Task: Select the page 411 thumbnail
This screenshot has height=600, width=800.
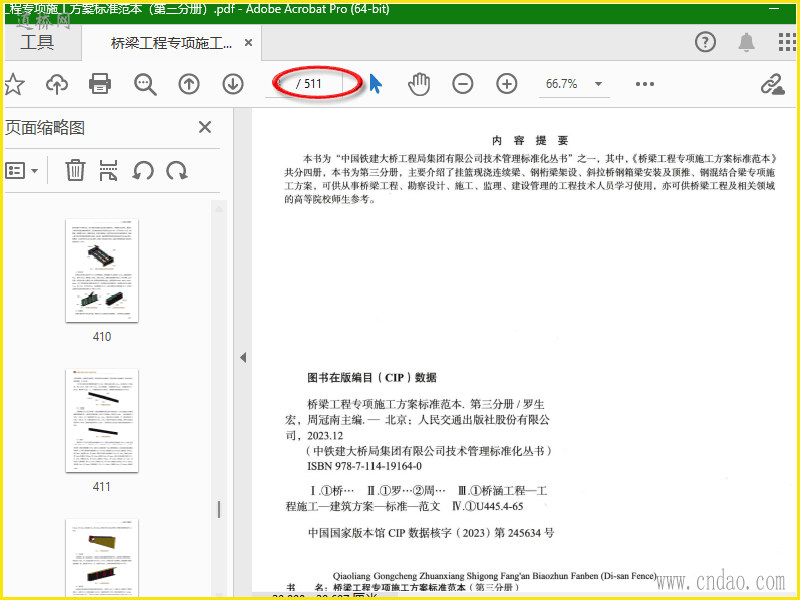Action: tap(102, 421)
